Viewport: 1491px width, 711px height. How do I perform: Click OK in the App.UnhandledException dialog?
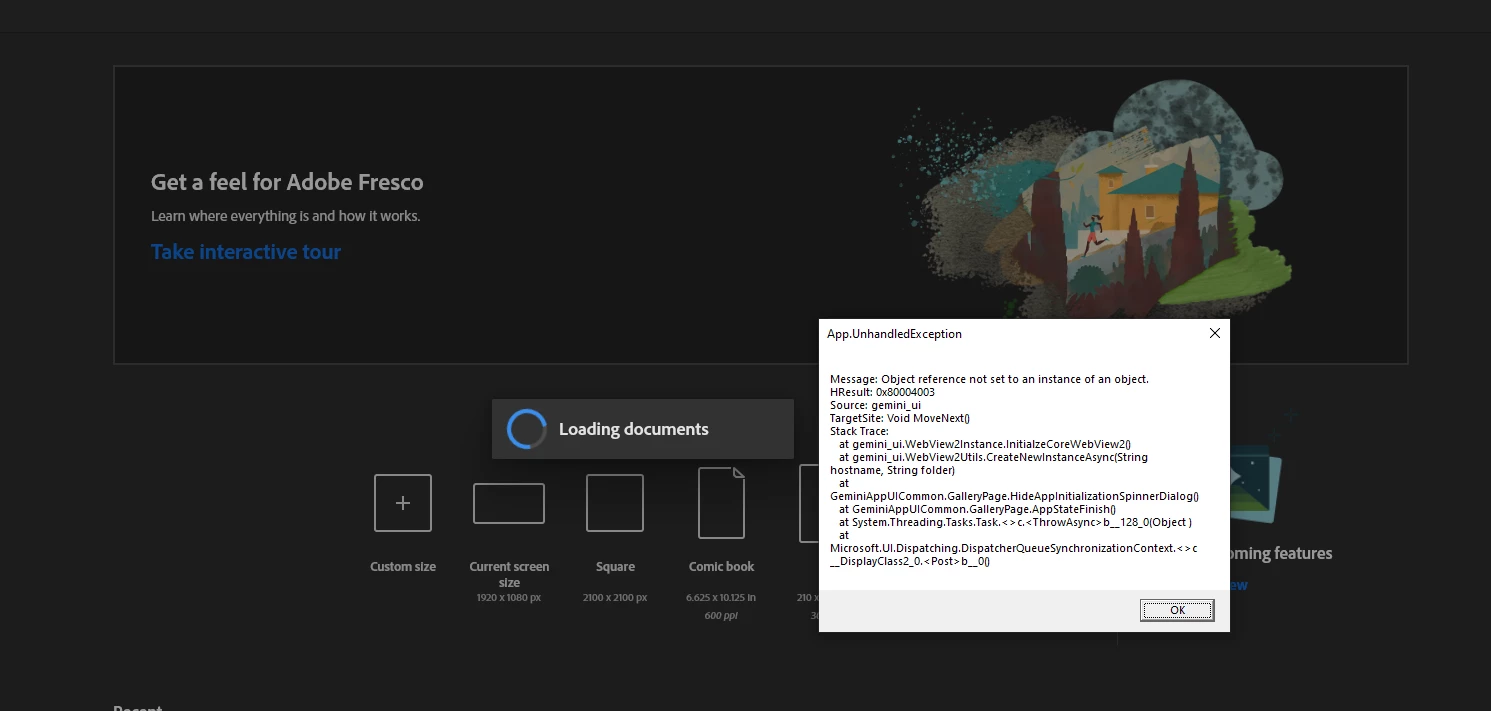point(1177,610)
